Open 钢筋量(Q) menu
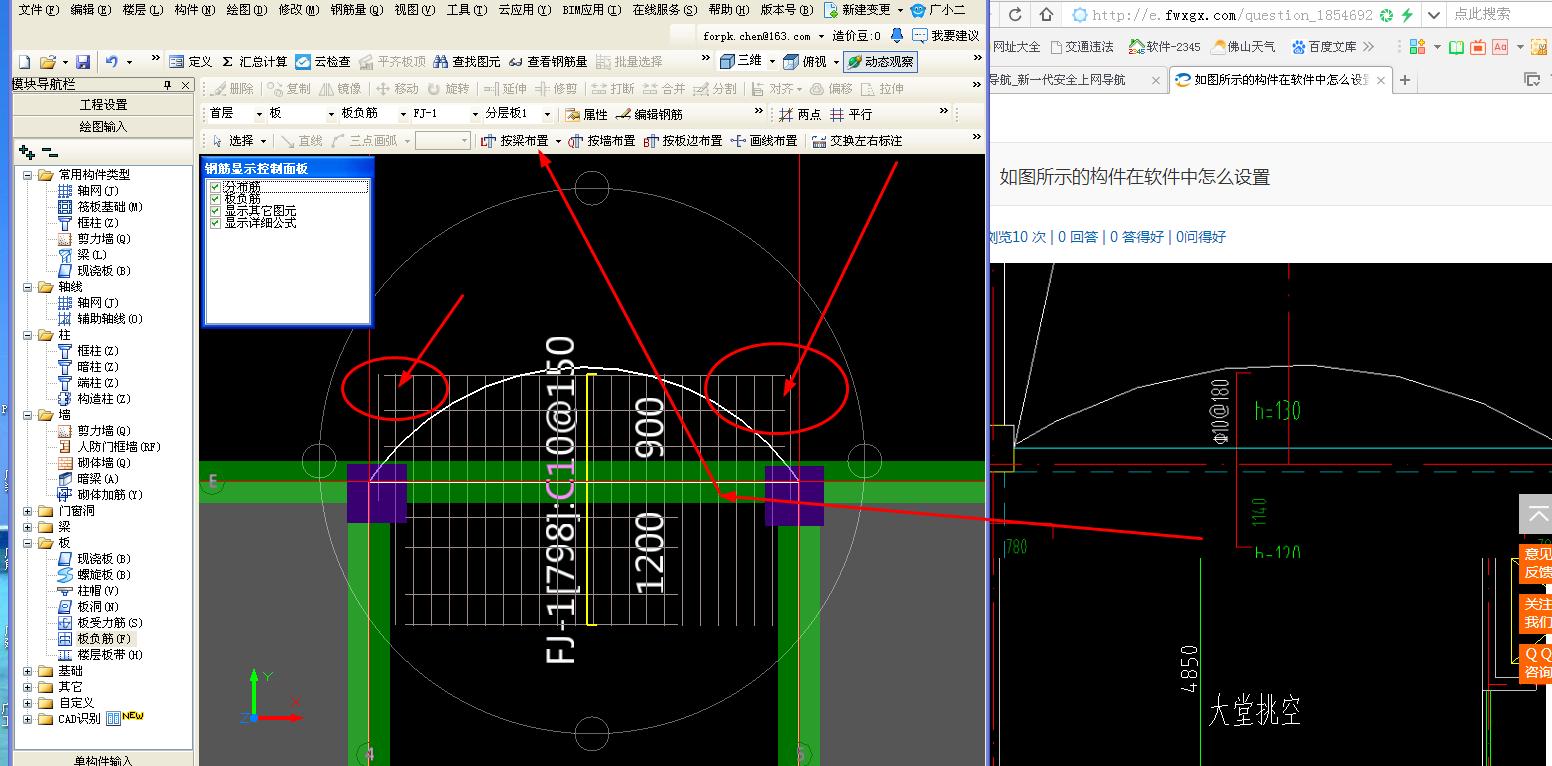The image size is (1552, 766). [x=357, y=10]
